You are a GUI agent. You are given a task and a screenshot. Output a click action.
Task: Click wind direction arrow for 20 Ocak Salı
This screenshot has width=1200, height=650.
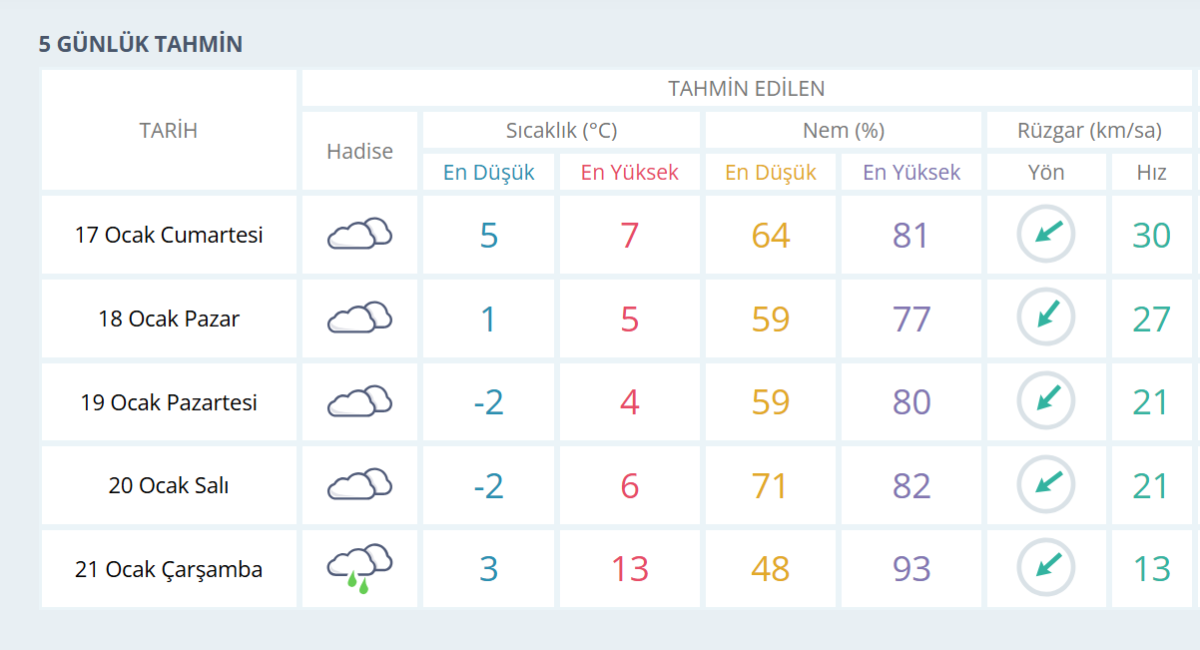(1046, 486)
